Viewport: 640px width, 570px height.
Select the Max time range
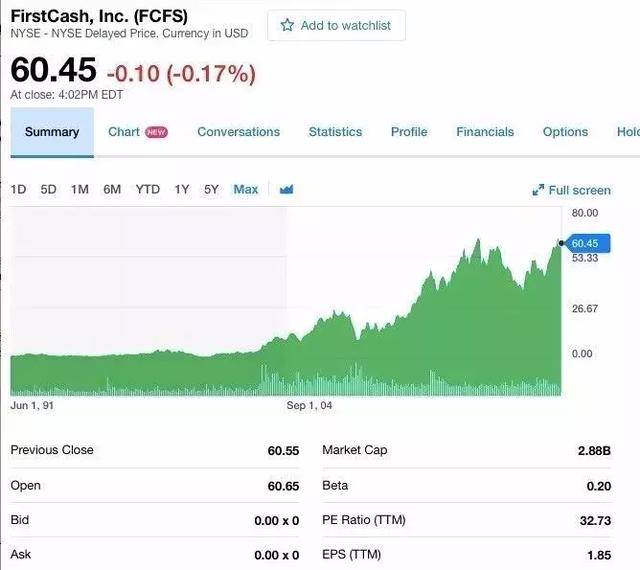[x=246, y=189]
